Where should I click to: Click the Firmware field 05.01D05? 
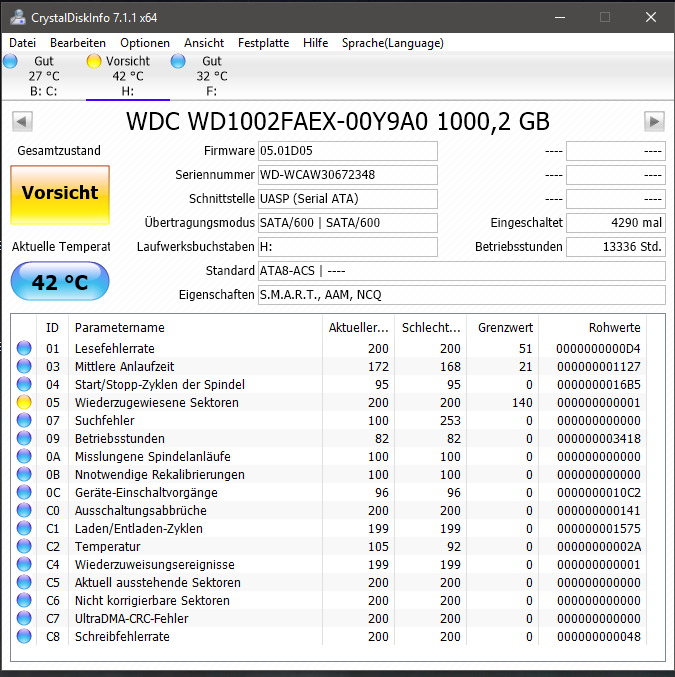point(348,151)
